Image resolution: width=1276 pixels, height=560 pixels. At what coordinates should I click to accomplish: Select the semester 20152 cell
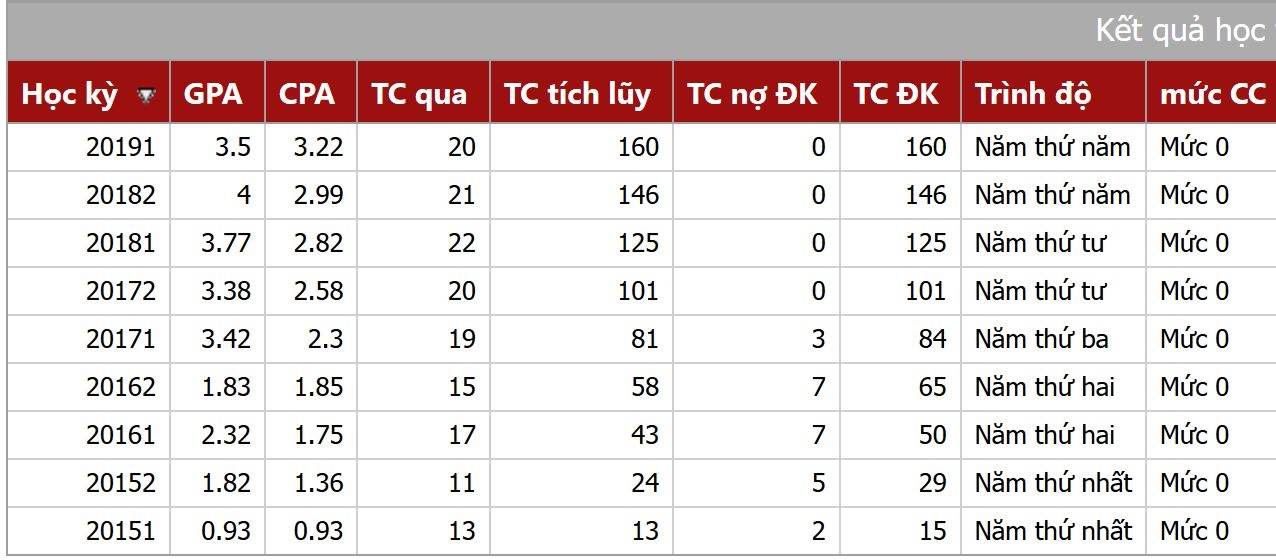pyautogui.click(x=121, y=483)
